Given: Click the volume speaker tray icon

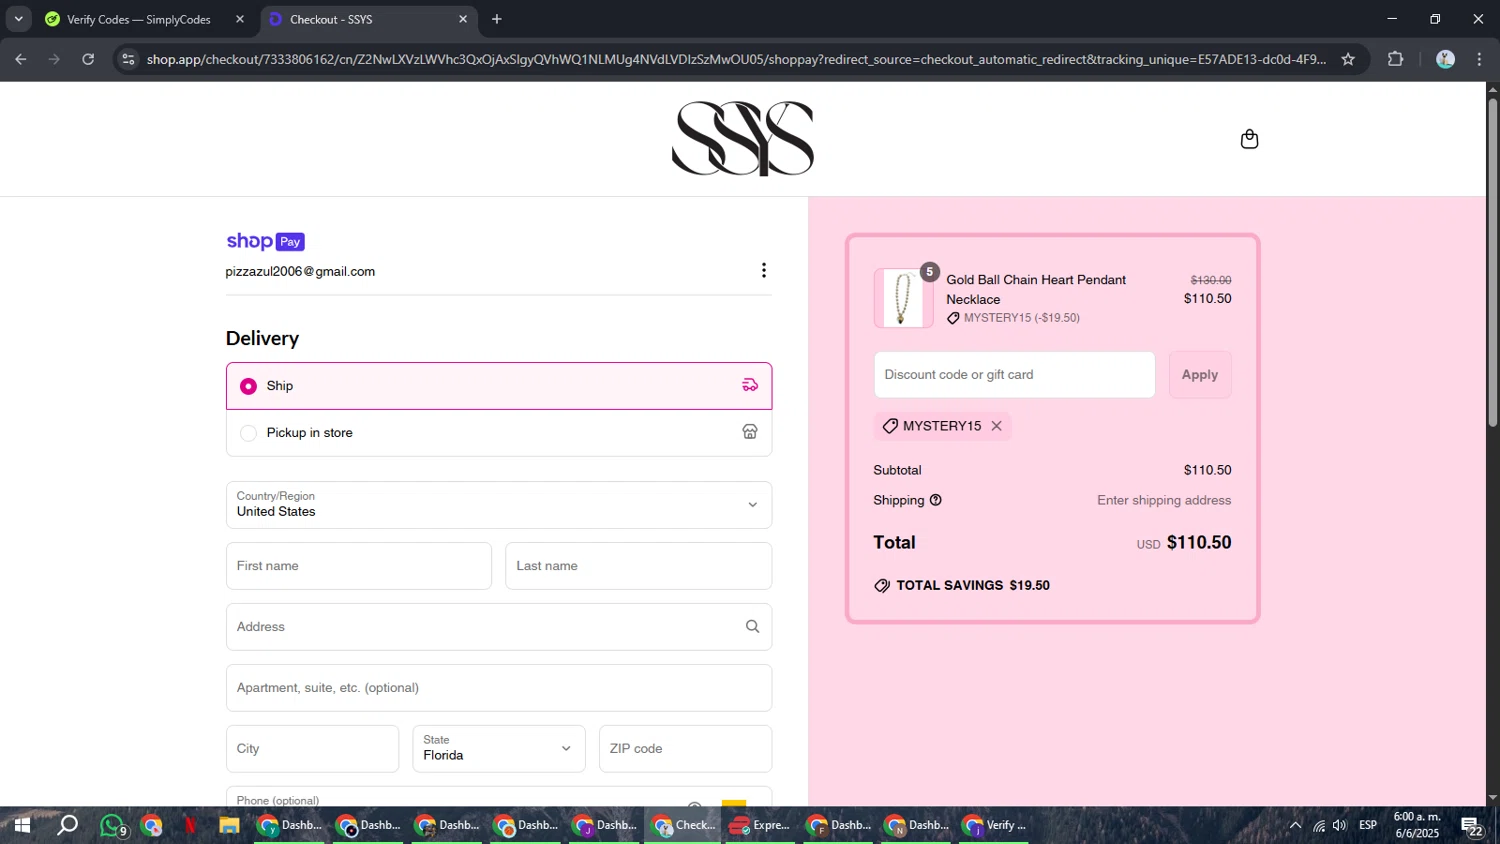Looking at the screenshot, I should tap(1340, 826).
